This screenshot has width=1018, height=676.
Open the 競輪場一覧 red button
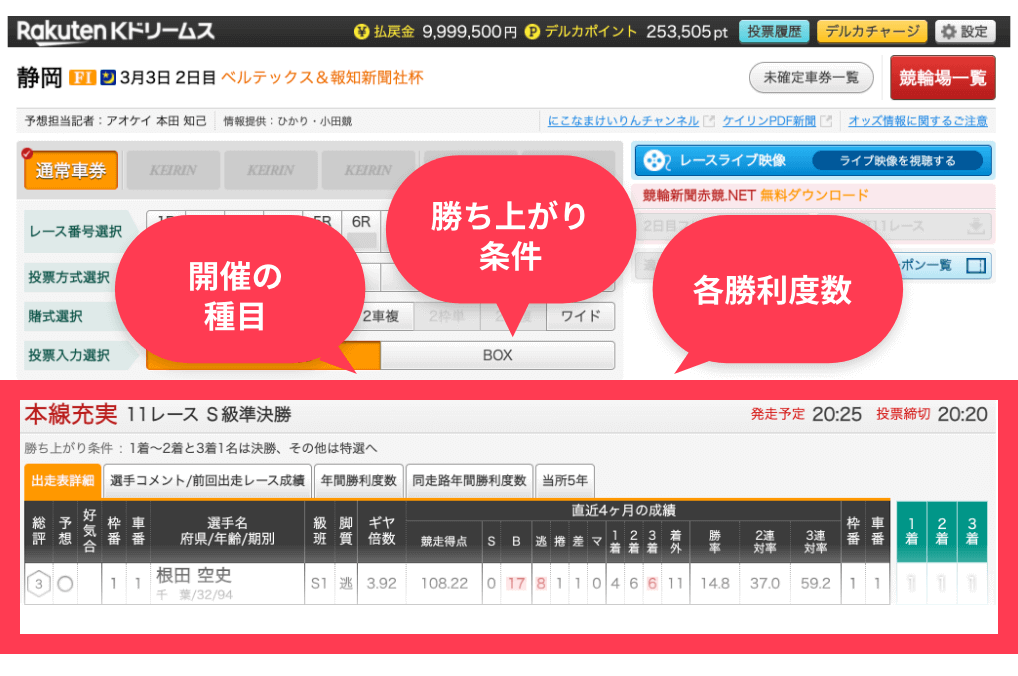click(942, 78)
